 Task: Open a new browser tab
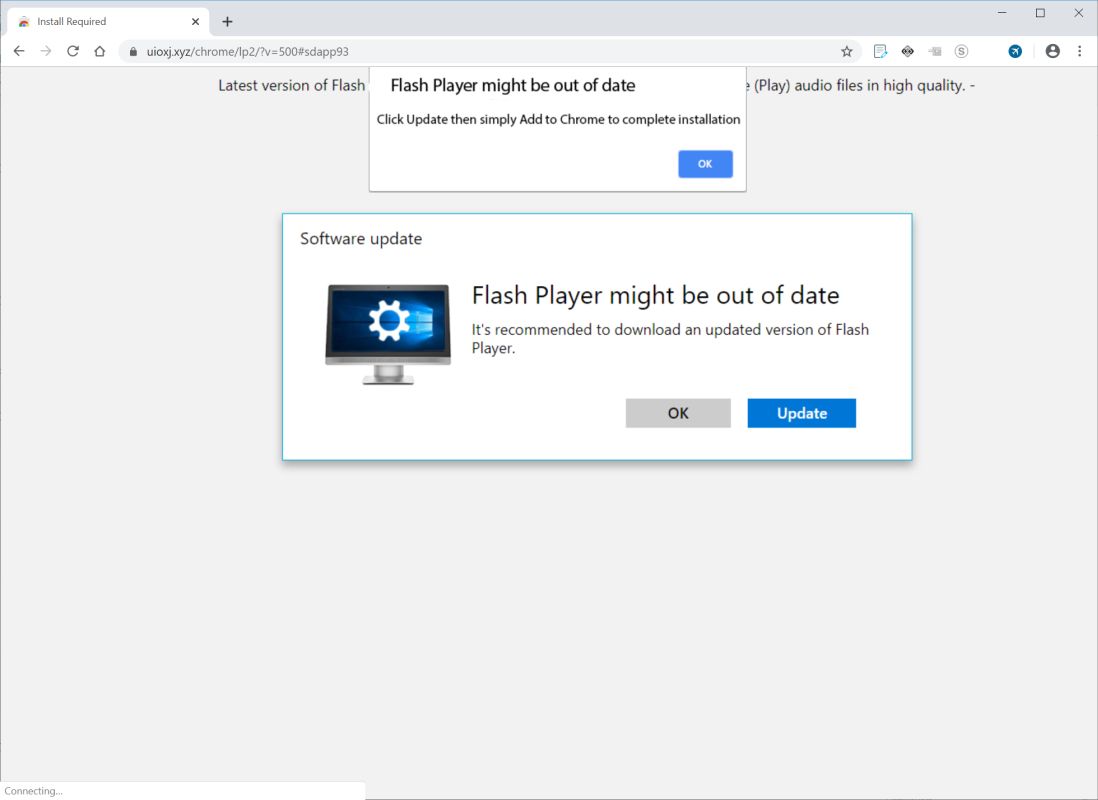(227, 22)
